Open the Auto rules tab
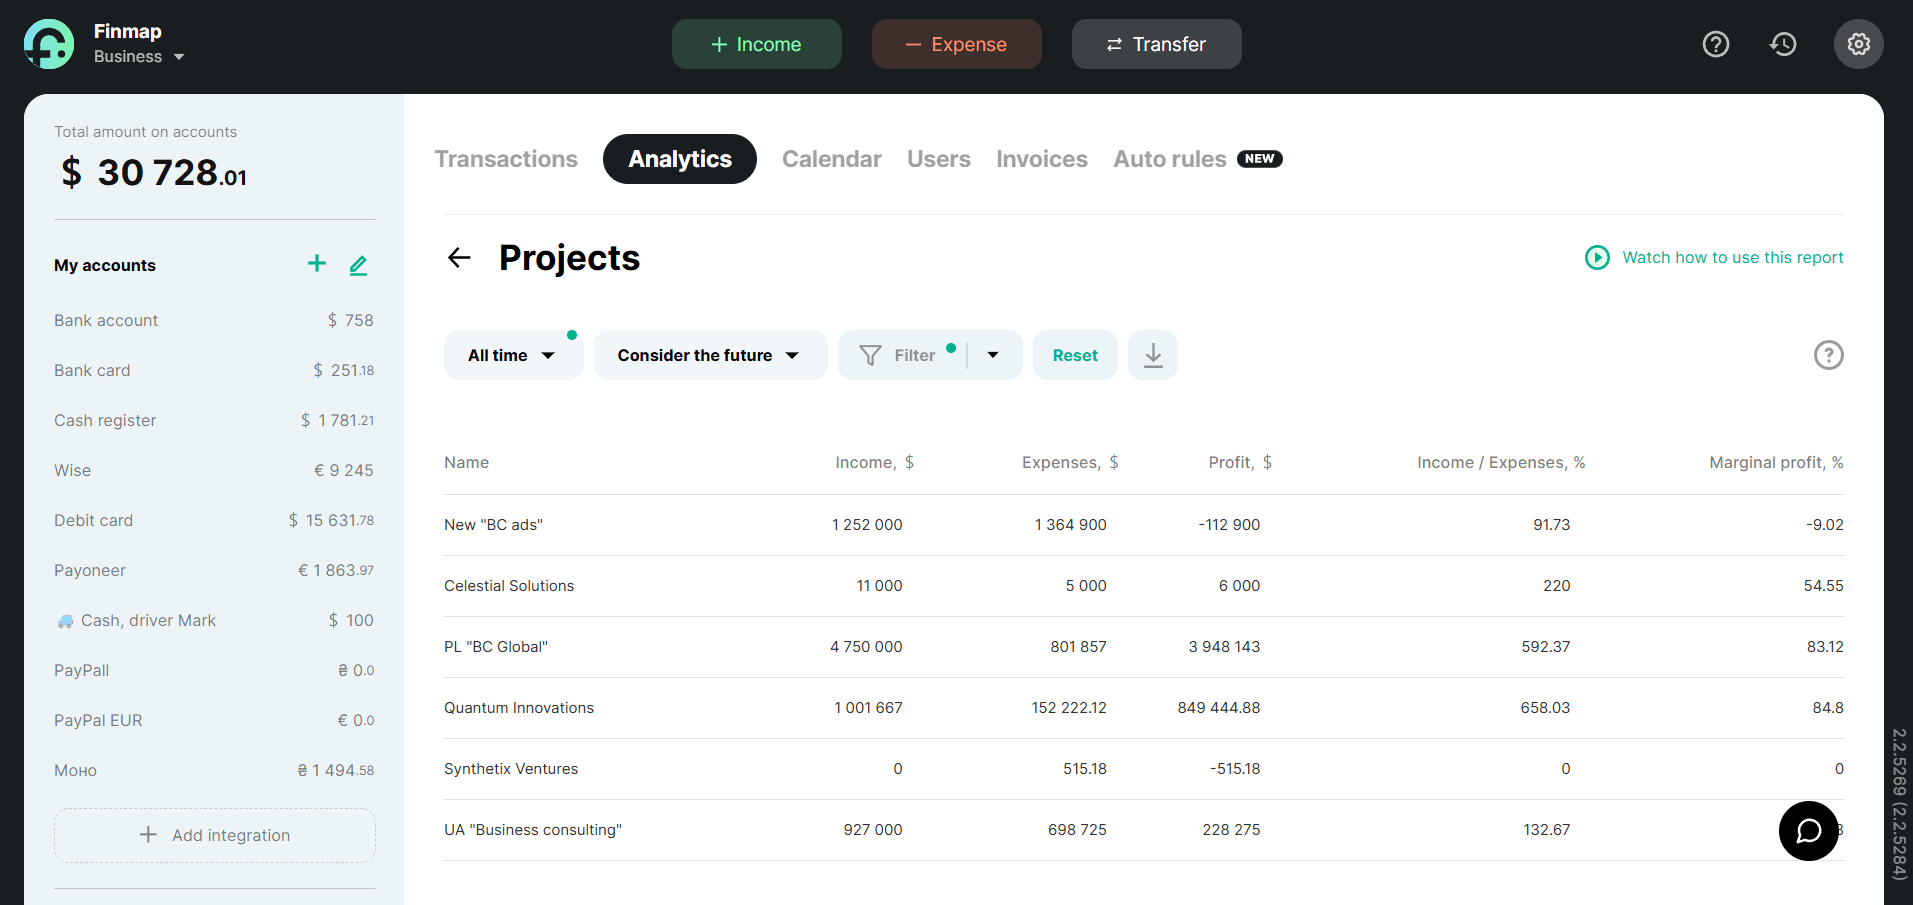Viewport: 1913px width, 905px height. tap(1169, 159)
